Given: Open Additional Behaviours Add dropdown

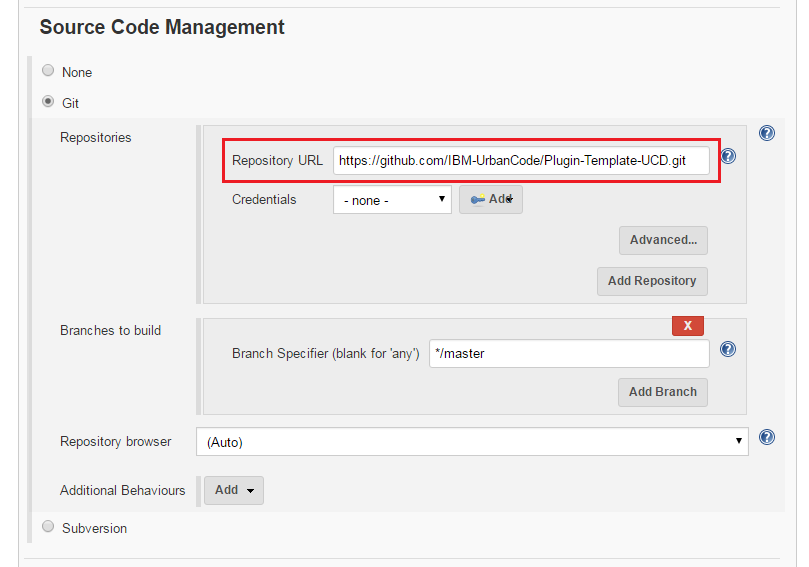Looking at the screenshot, I should pos(234,490).
